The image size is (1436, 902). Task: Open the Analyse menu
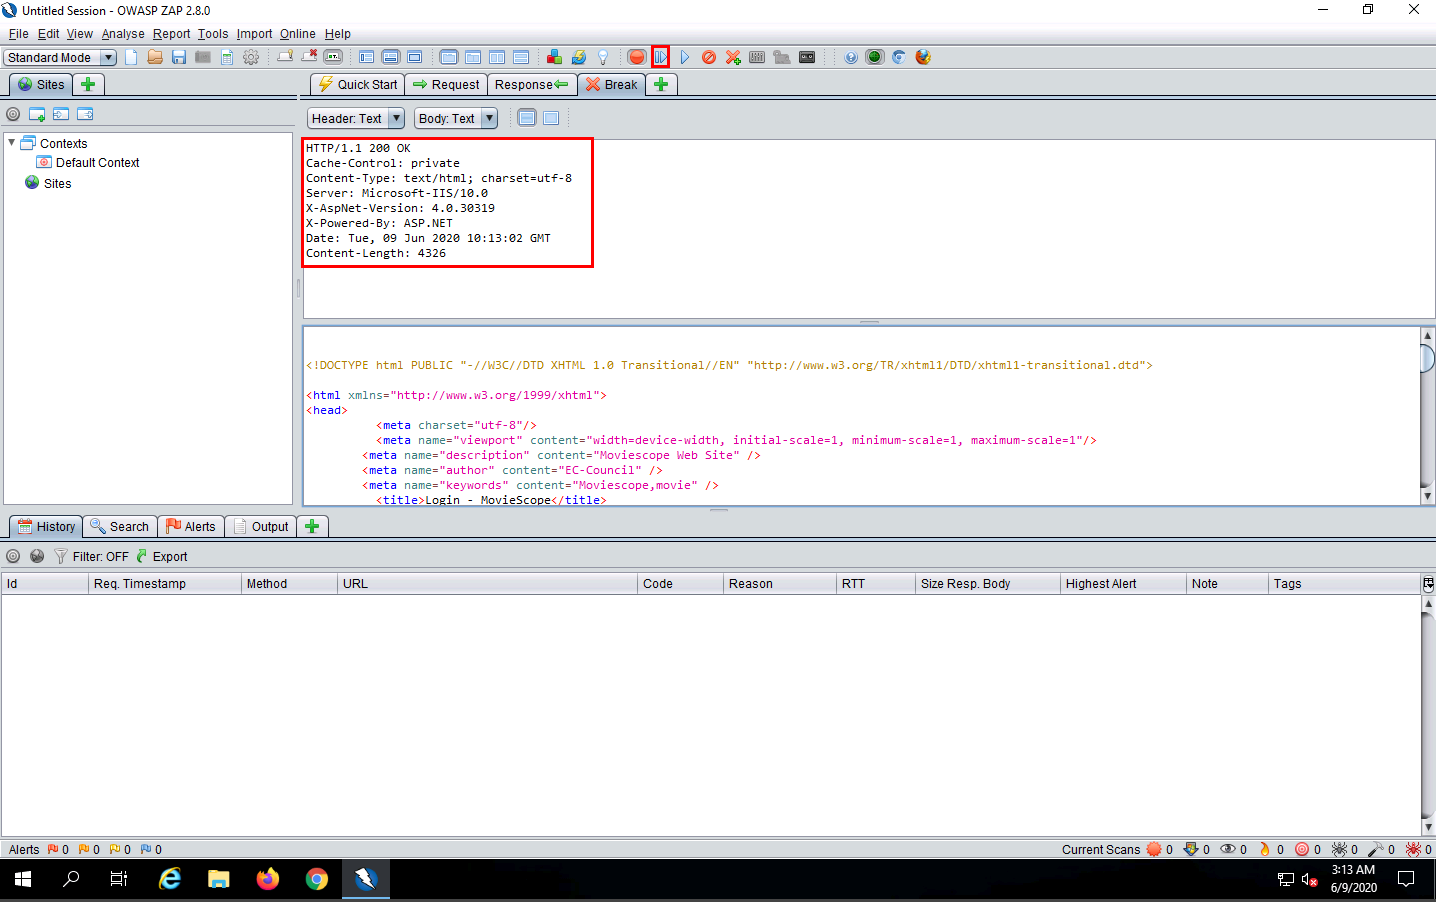point(123,33)
